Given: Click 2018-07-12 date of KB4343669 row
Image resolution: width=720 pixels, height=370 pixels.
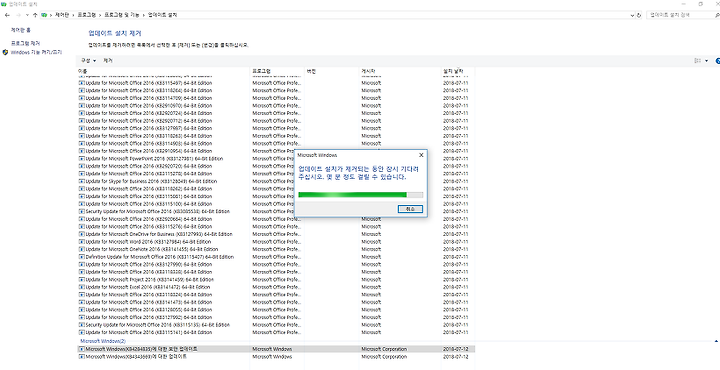Looking at the screenshot, I should pos(456,357).
